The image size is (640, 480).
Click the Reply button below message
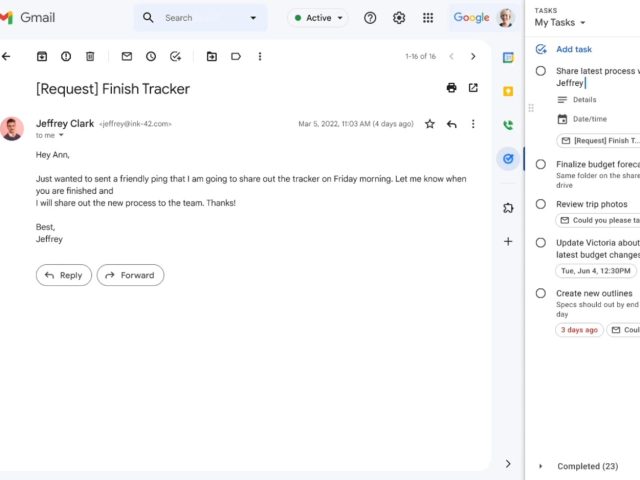point(64,275)
